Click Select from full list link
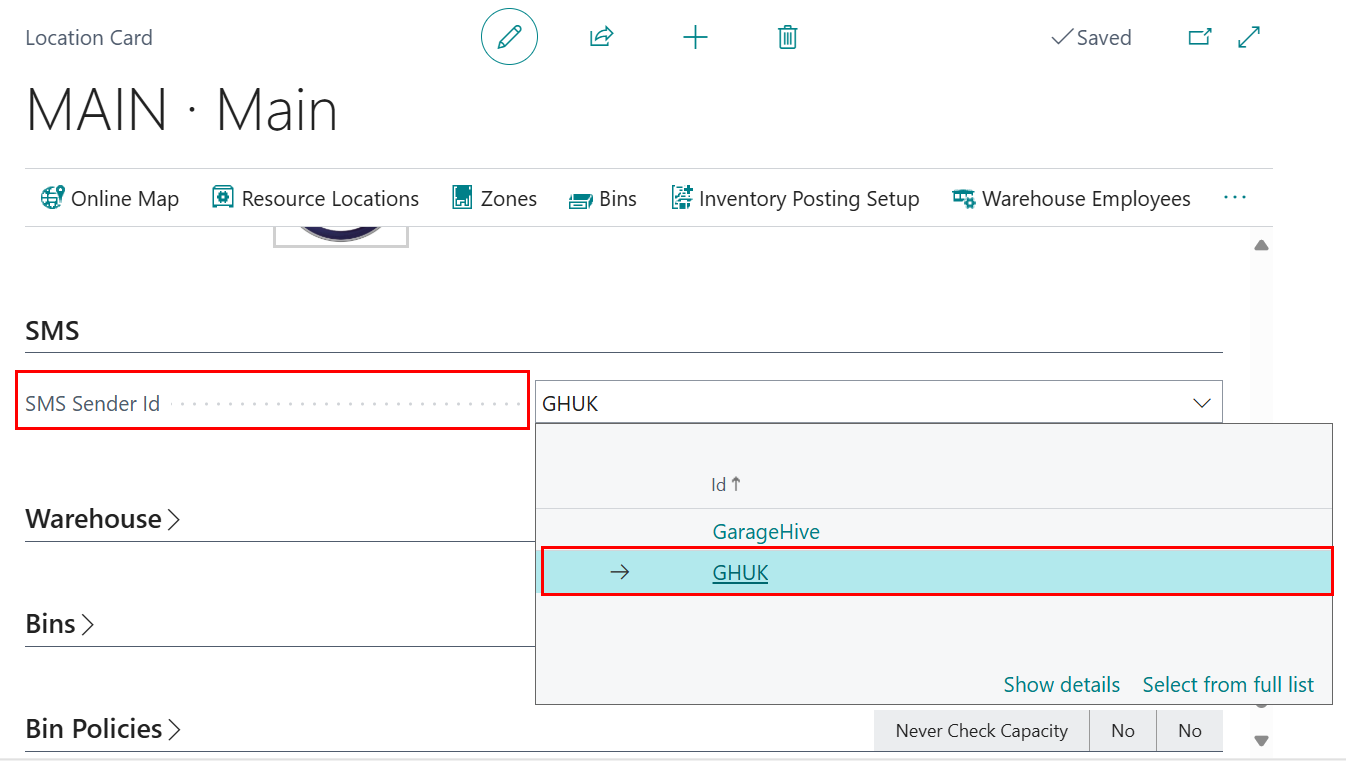Image resolution: width=1346 pixels, height=761 pixels. tap(1228, 684)
